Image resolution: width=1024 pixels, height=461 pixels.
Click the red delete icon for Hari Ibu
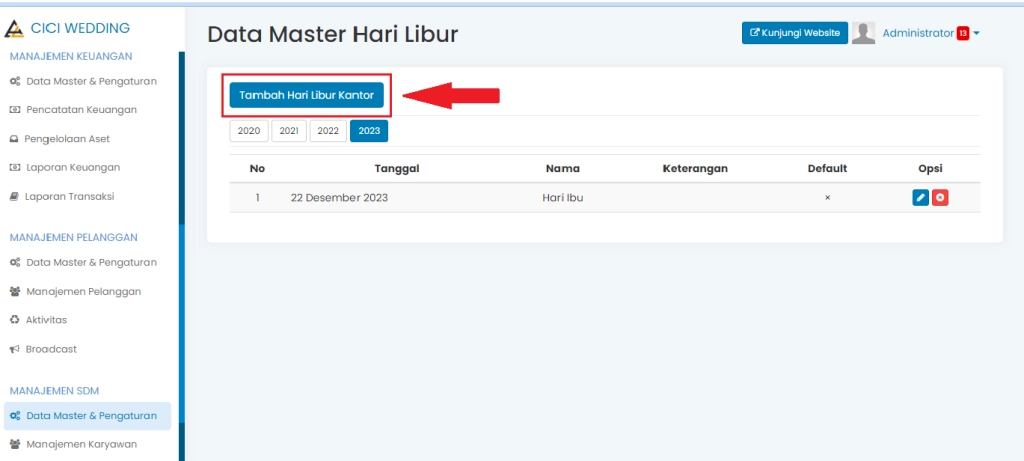[x=940, y=197]
